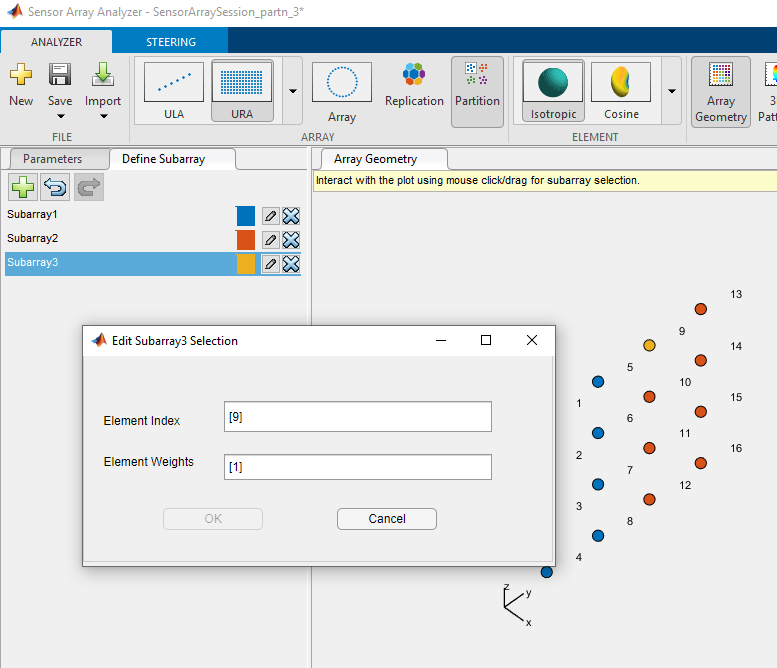Delete Subarray3 with X icon
777x668 pixels.
pos(291,264)
